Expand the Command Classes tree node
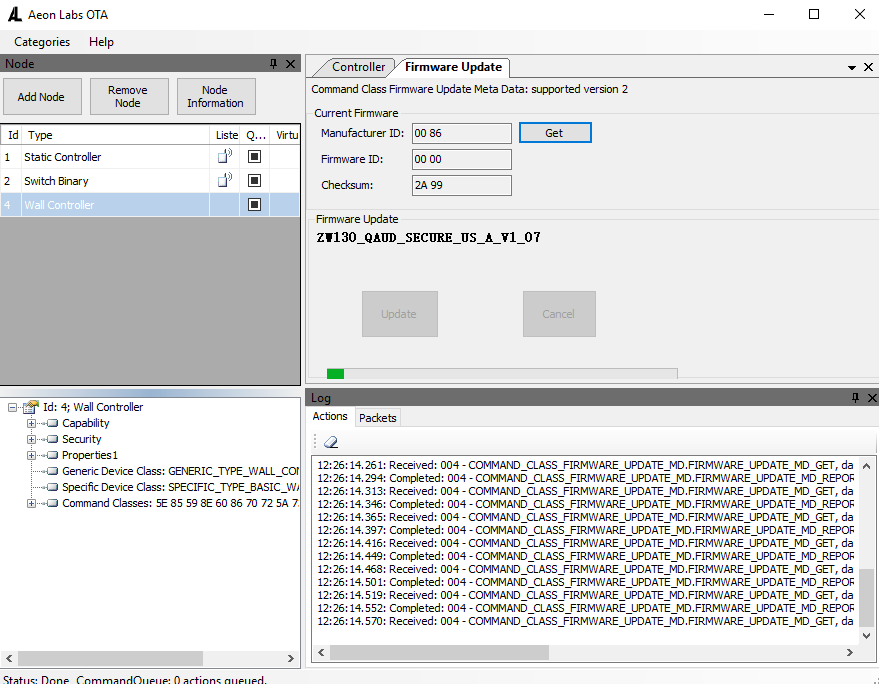This screenshot has width=879, height=684. 31,503
